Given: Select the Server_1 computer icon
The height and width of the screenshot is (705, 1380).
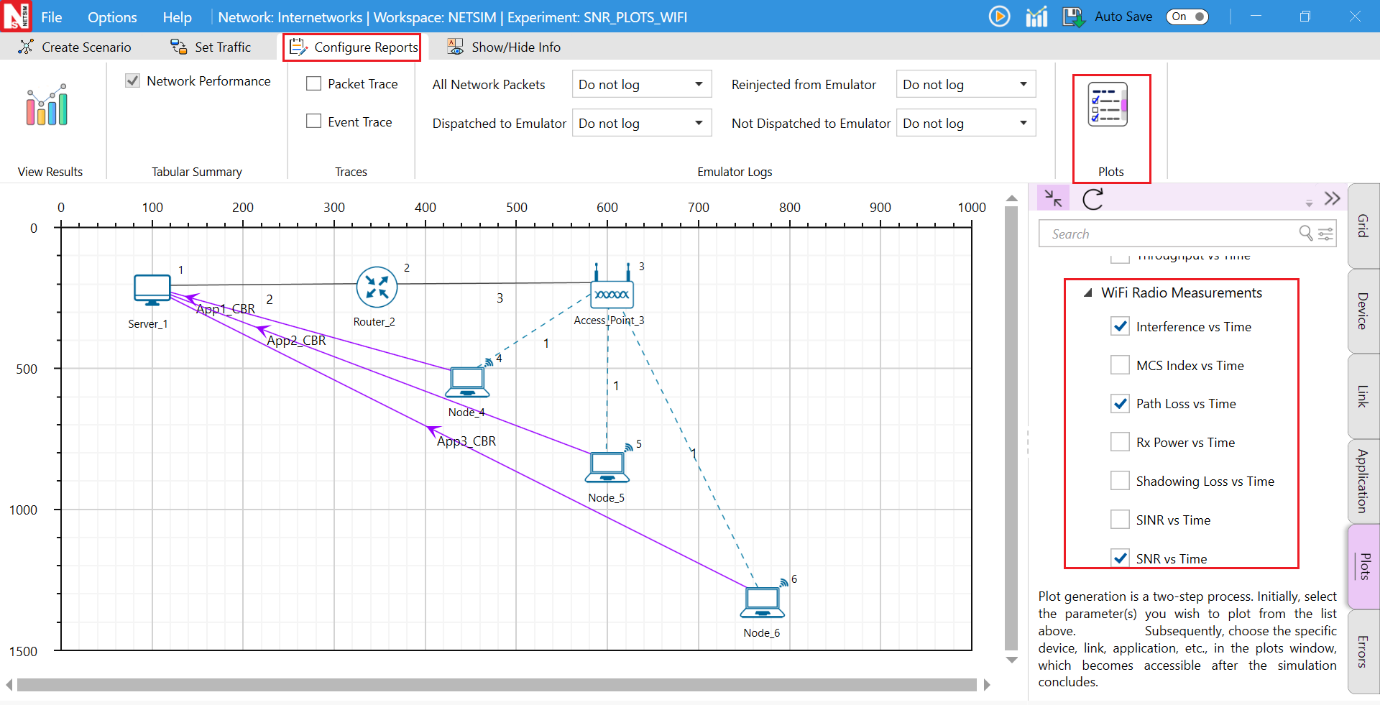Looking at the screenshot, I should 152,290.
